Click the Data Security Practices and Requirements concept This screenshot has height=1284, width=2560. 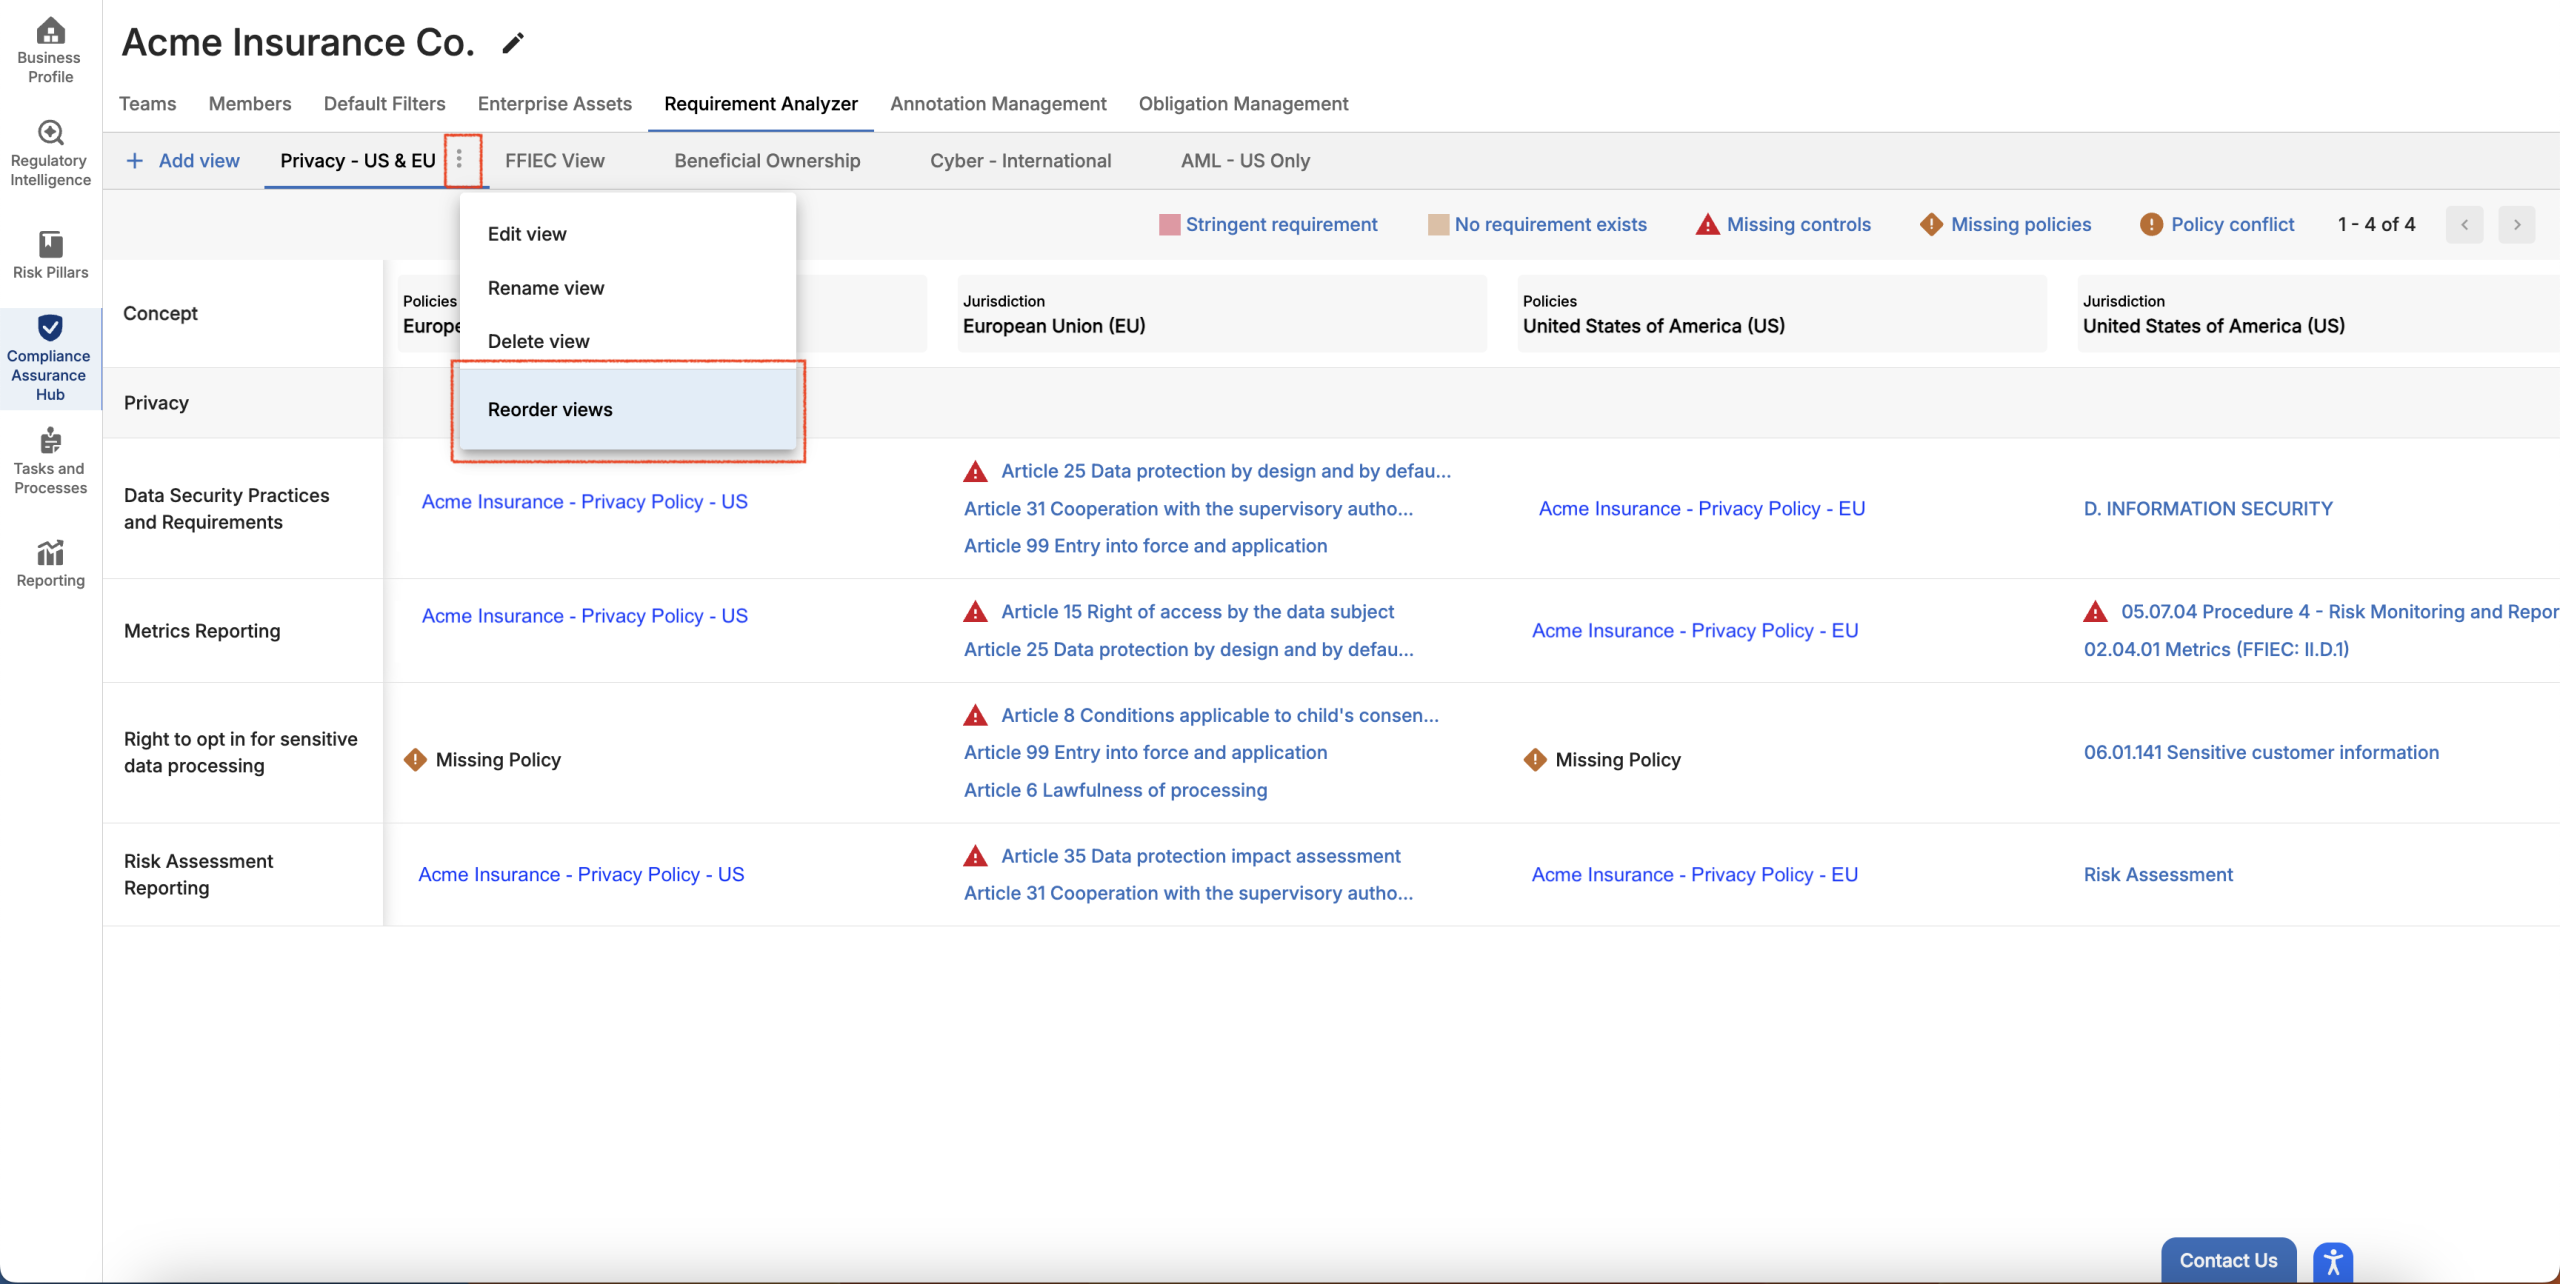tap(227, 508)
